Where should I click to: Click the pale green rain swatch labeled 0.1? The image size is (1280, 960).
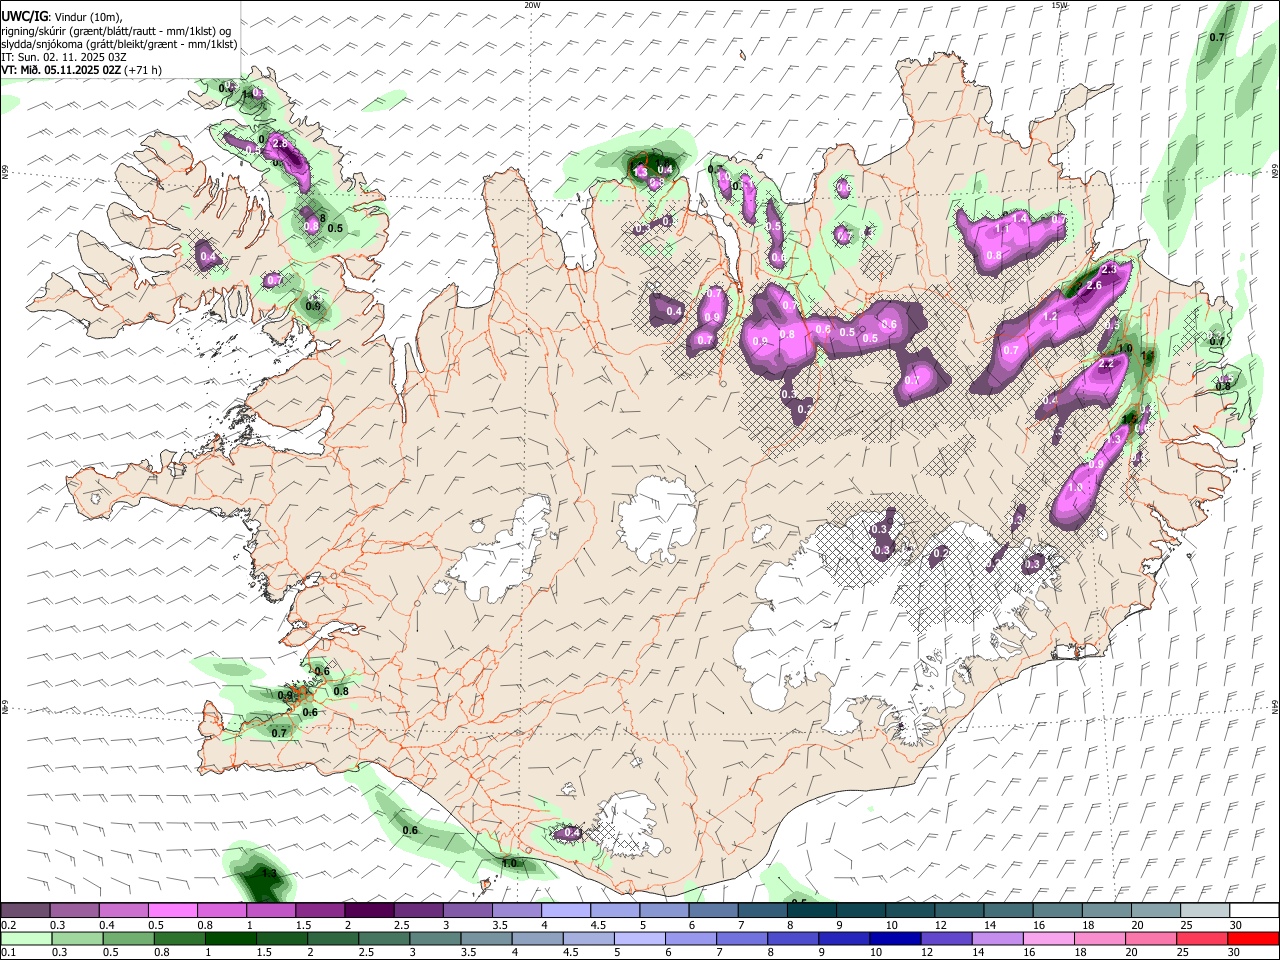pos(25,938)
